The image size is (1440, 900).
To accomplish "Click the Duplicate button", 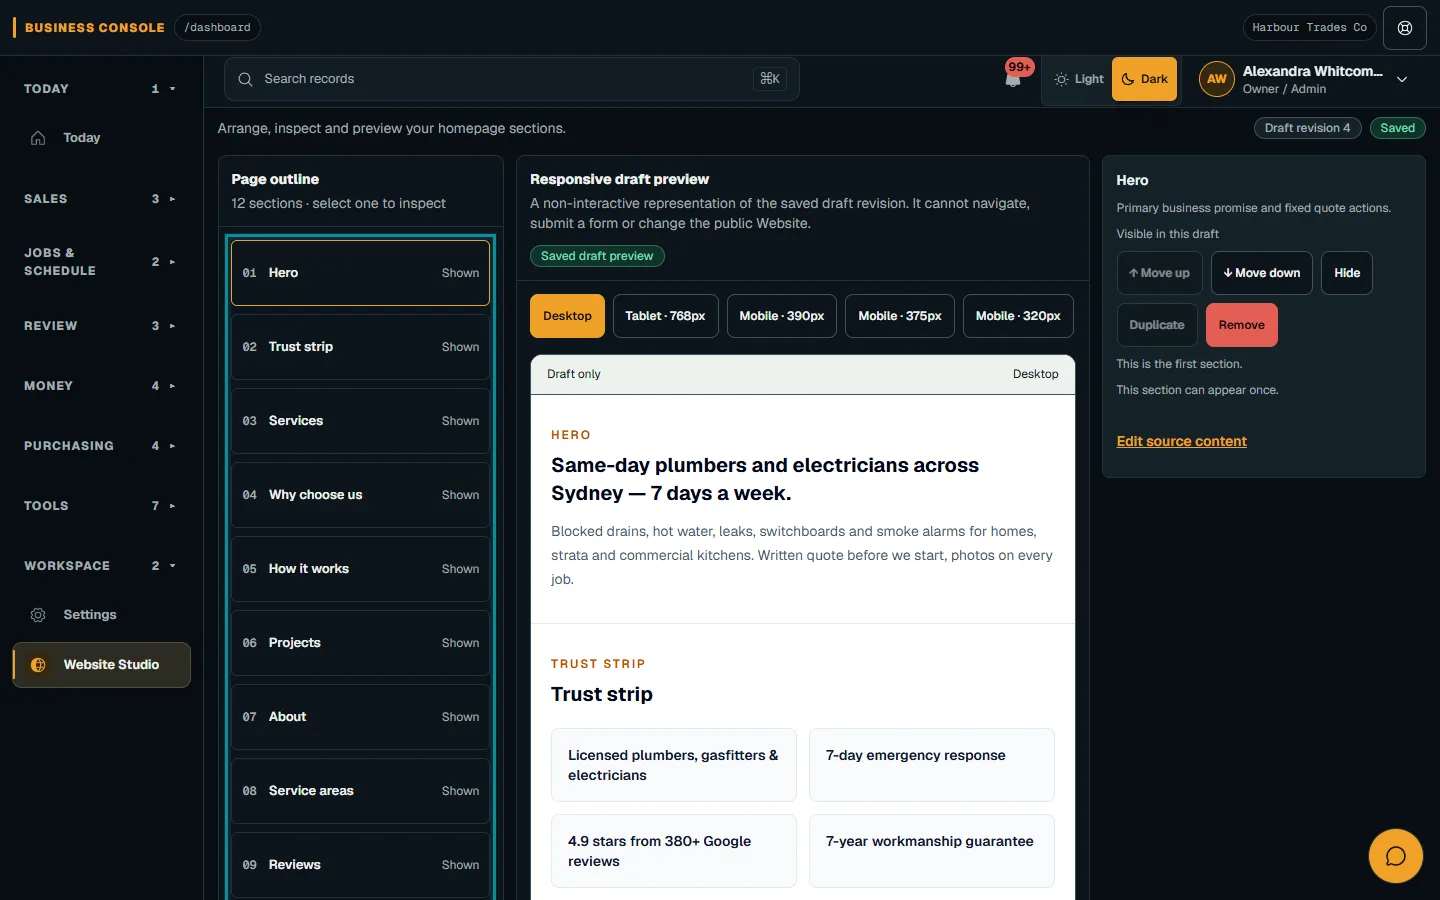I will click(x=1156, y=325).
